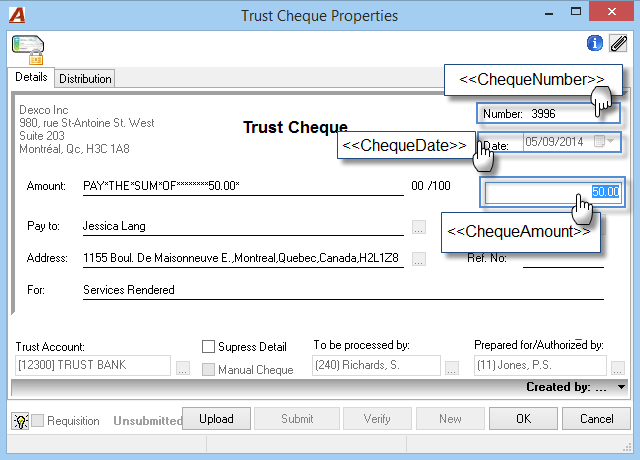Toggle the Supress Detail checkbox
This screenshot has height=460, width=640.
click(x=208, y=347)
